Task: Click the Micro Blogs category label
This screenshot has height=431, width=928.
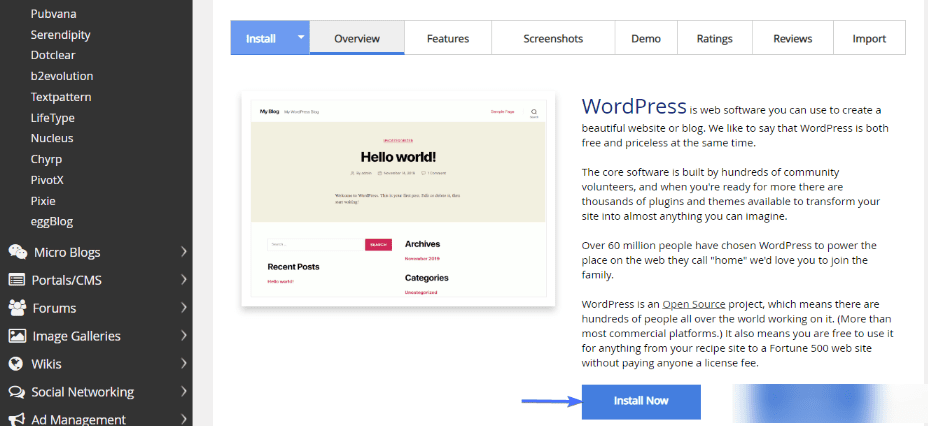Action: point(67,252)
